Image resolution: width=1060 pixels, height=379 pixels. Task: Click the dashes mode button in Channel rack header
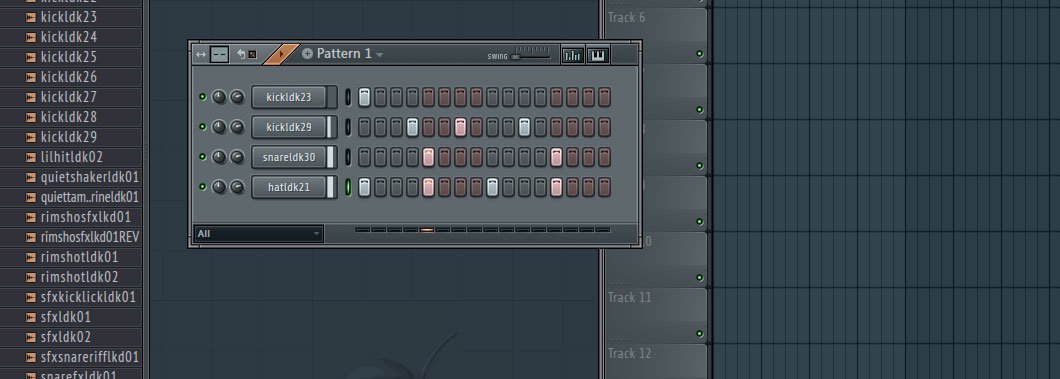pyautogui.click(x=219, y=54)
